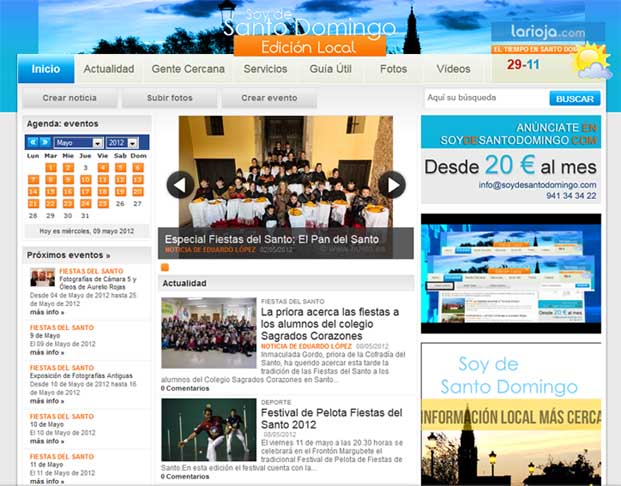Click the orange carousel page indicator
Viewport: 621px width, 486px height.
pyautogui.click(x=165, y=267)
